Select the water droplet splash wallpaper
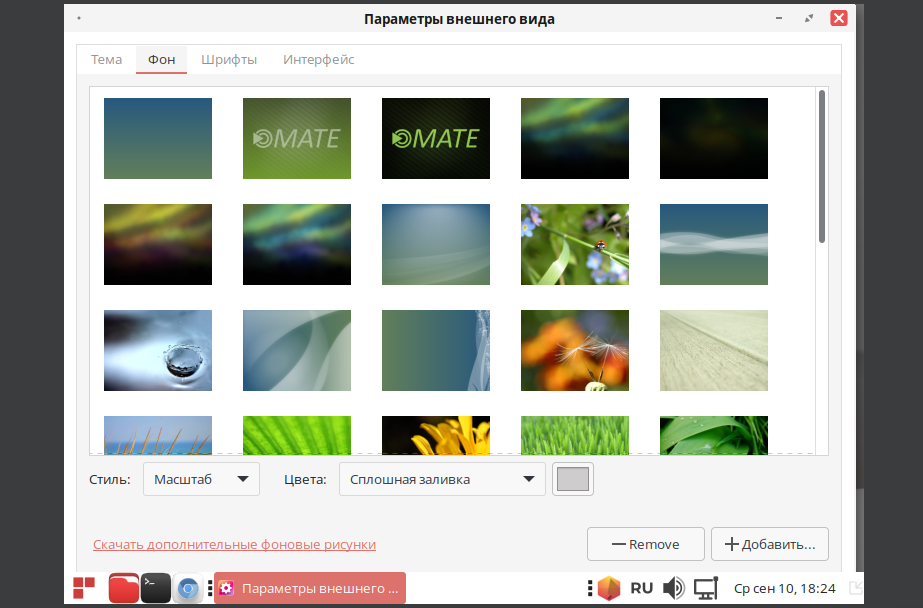The height and width of the screenshot is (608, 923). pyautogui.click(x=158, y=350)
